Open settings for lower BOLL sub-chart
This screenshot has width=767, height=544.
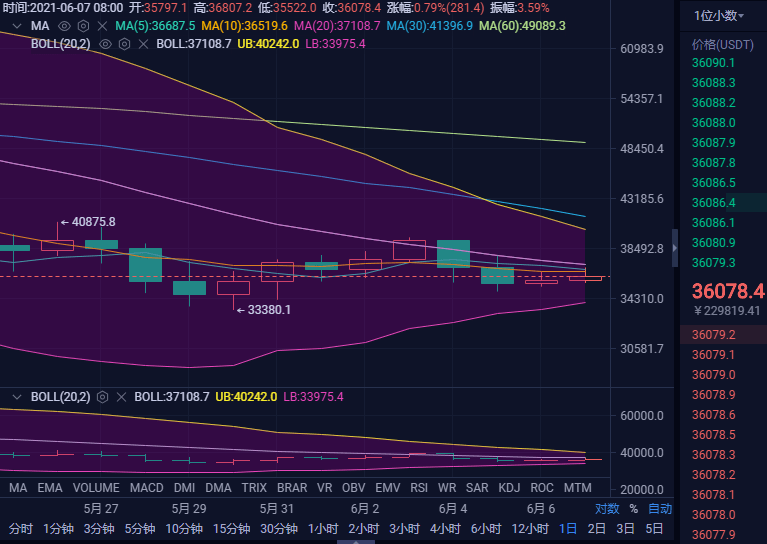tap(103, 397)
